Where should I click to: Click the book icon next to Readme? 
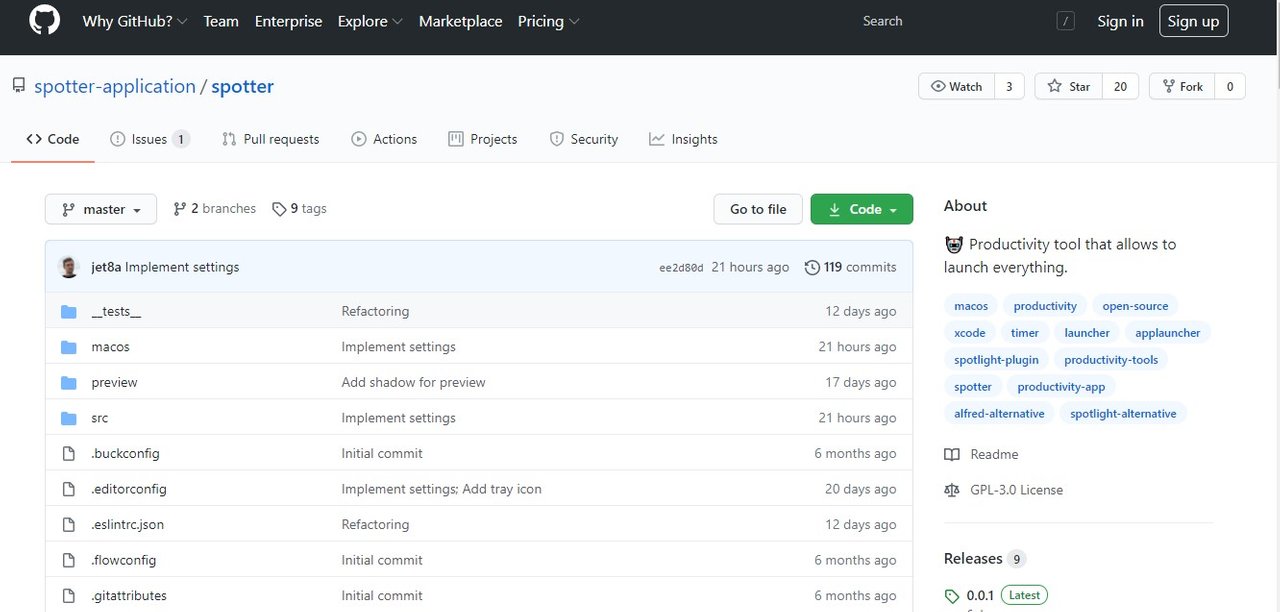click(952, 454)
